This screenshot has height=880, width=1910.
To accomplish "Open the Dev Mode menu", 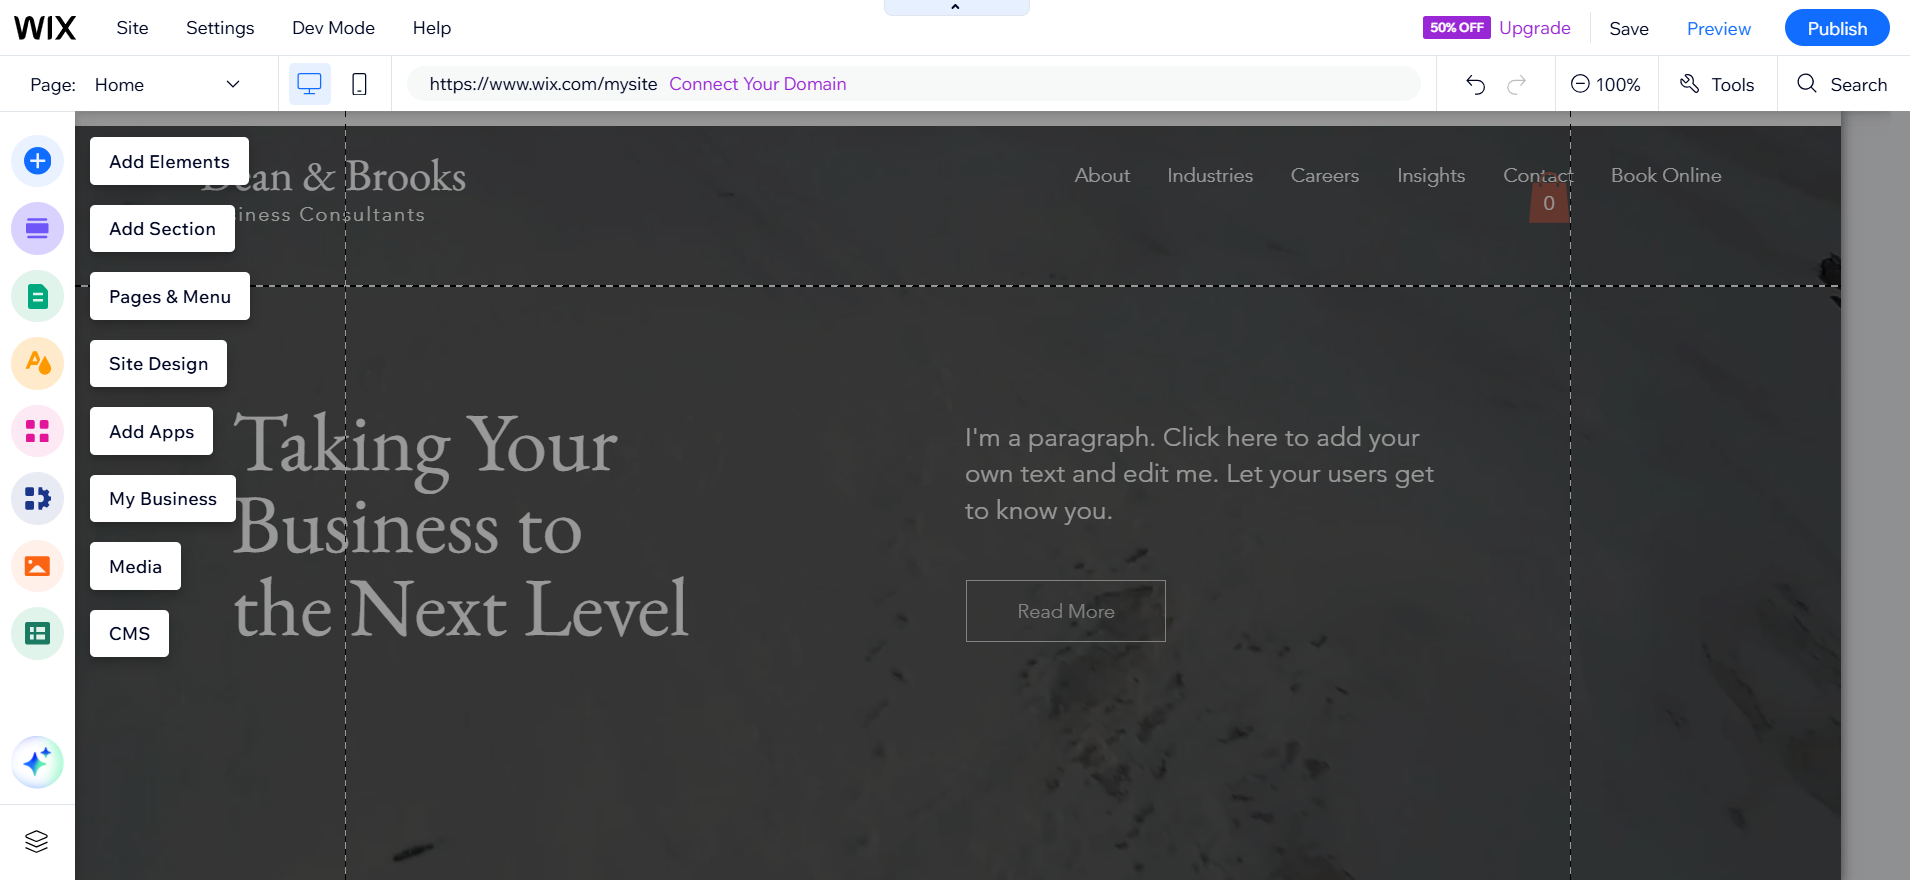I will [333, 28].
